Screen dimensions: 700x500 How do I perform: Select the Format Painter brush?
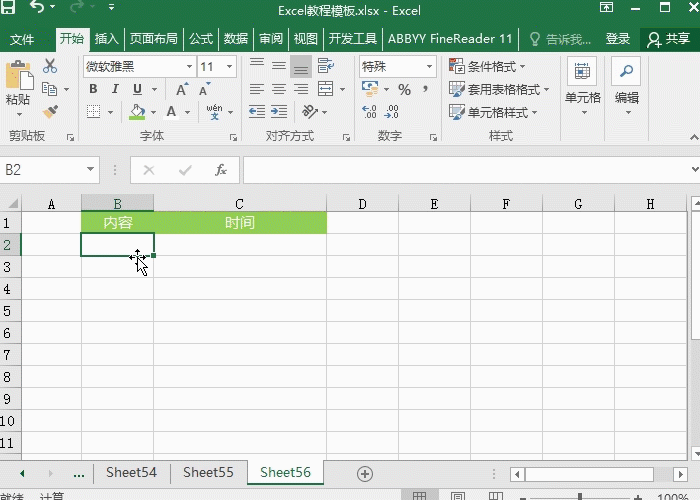point(50,111)
